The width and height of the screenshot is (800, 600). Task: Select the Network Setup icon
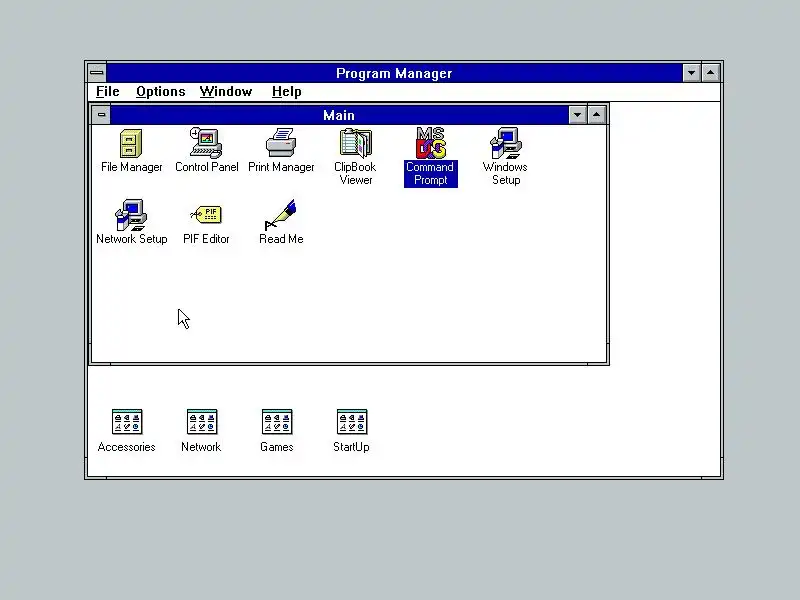pyautogui.click(x=131, y=215)
